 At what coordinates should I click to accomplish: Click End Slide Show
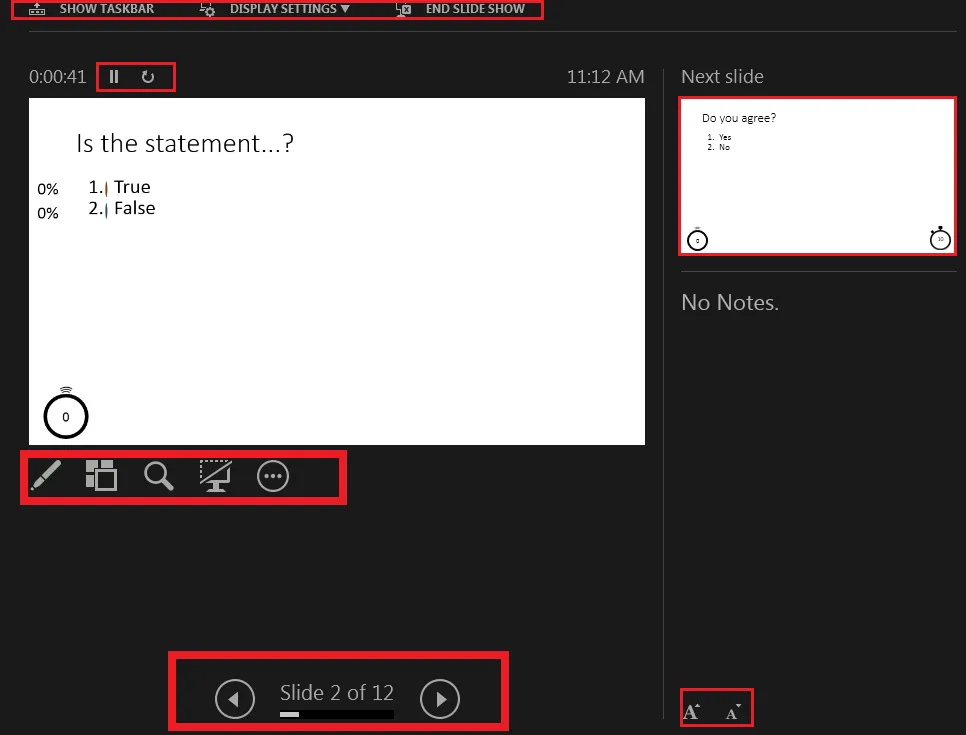tap(460, 9)
